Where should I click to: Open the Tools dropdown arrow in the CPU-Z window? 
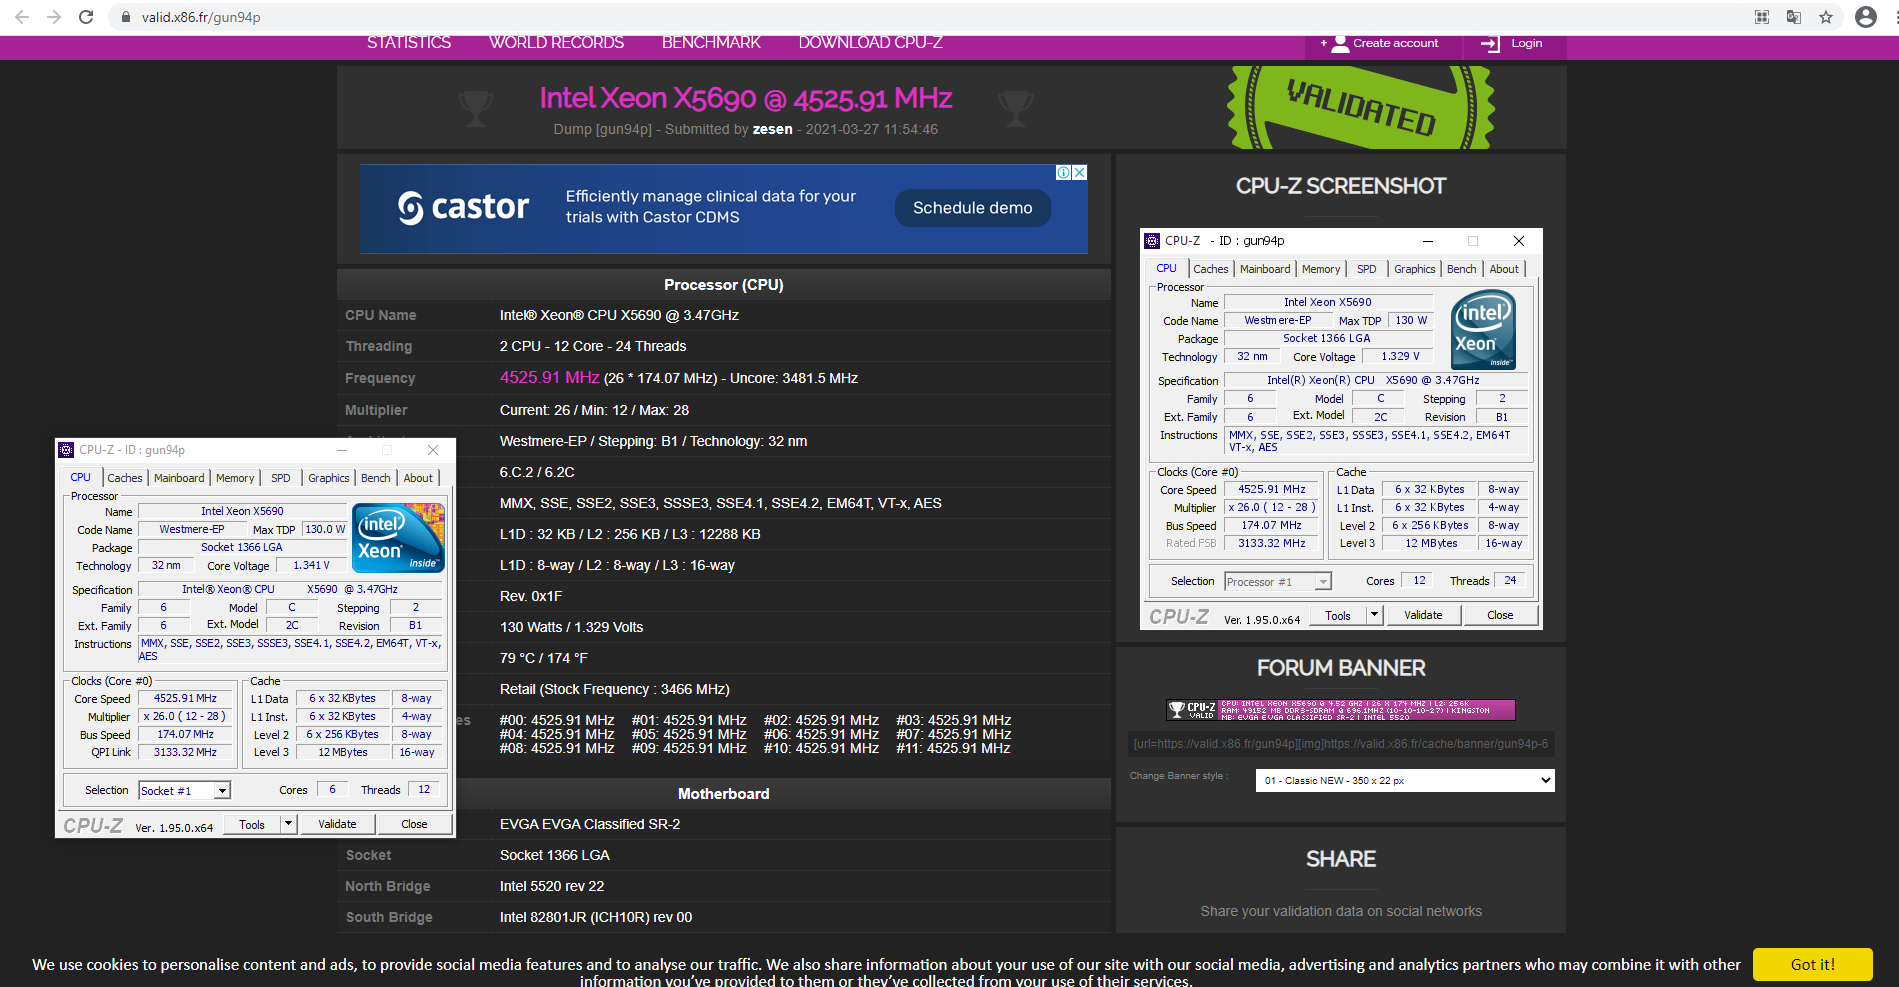tap(288, 824)
